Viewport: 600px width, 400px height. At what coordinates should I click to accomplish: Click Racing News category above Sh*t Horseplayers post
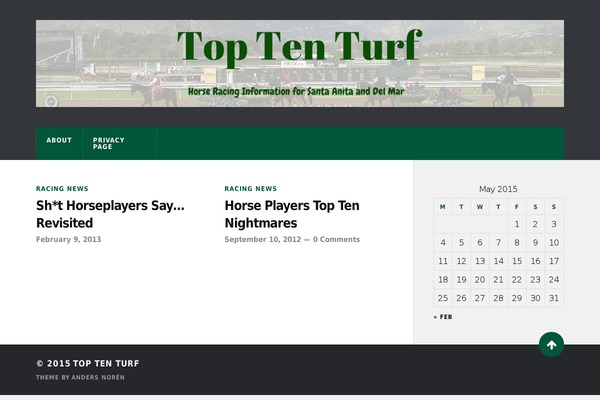pos(62,189)
